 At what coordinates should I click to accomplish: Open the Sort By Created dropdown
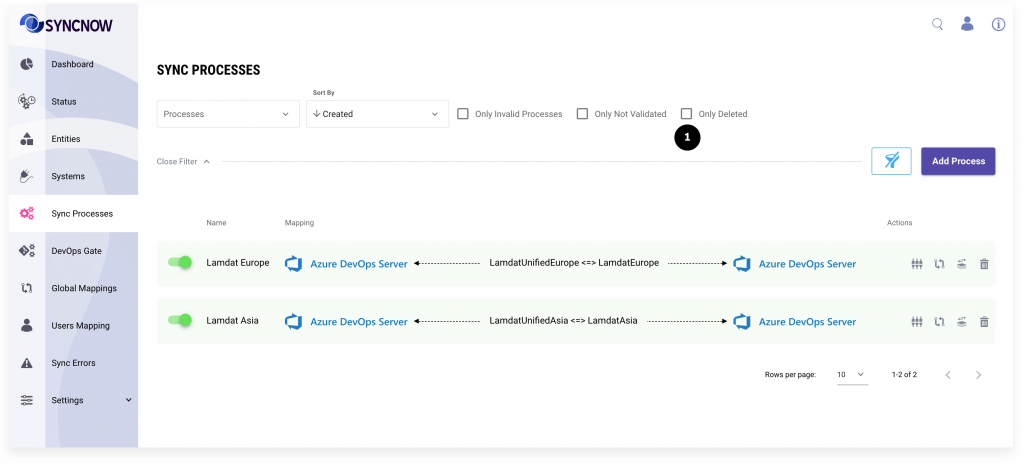pos(377,114)
